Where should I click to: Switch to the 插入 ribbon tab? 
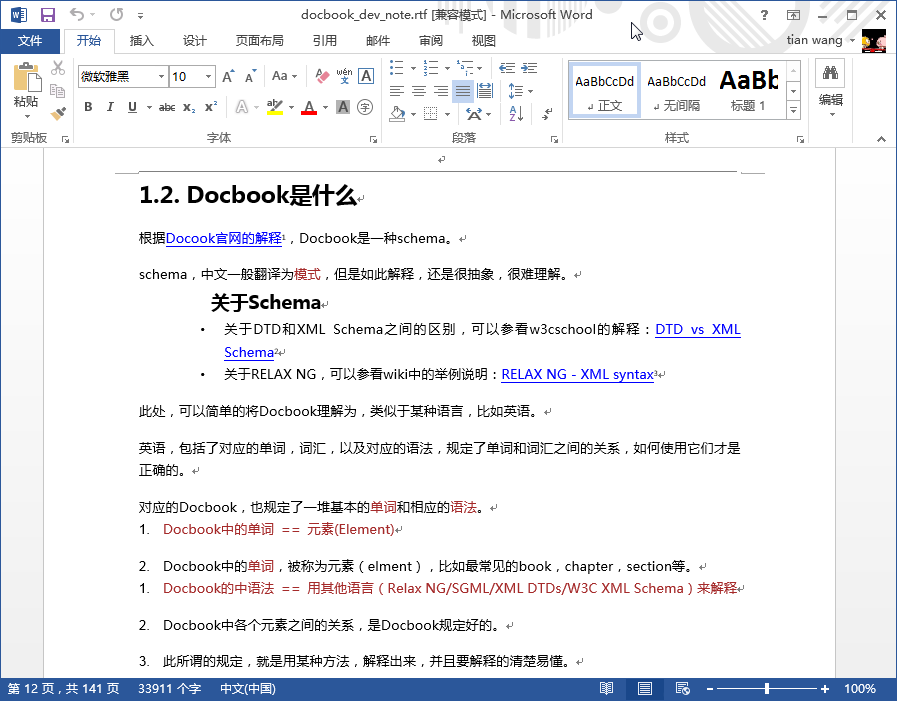coord(141,41)
